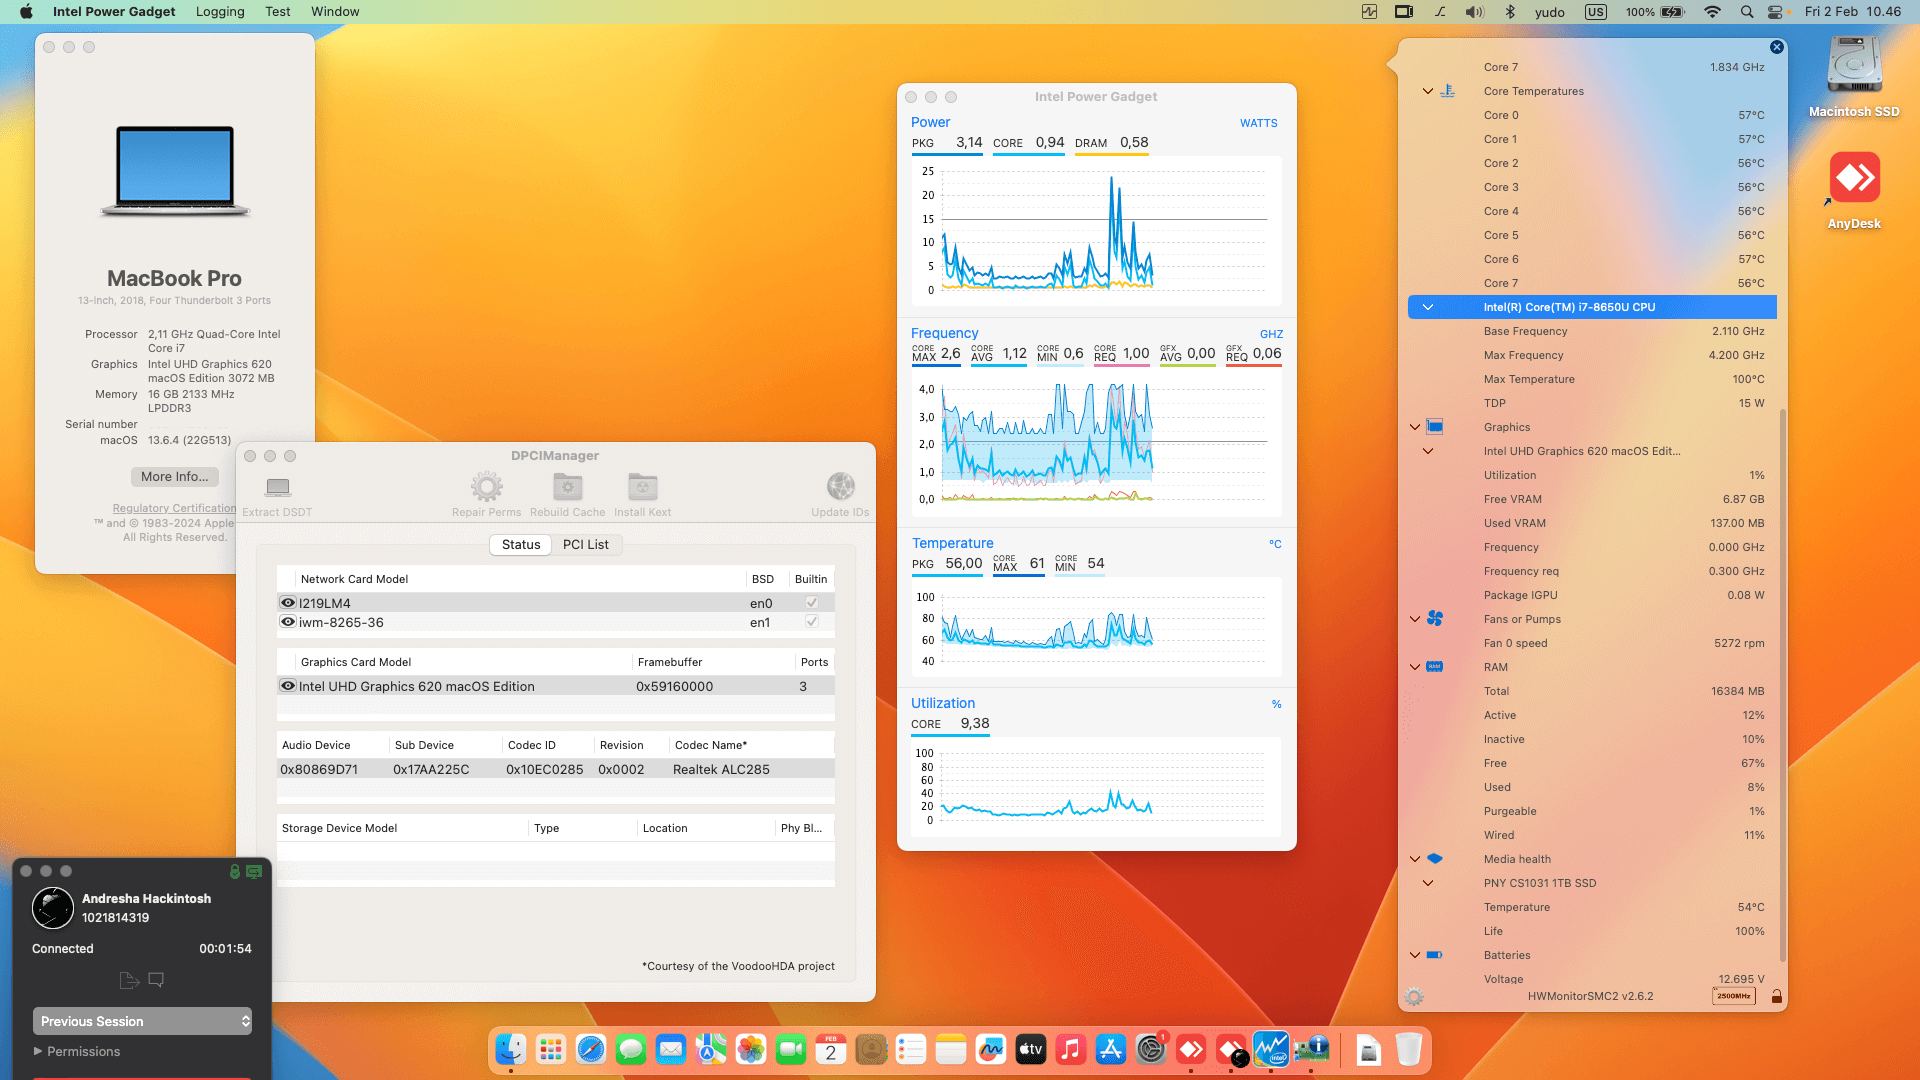Screen dimensions: 1920x1080
Task: Toggle °C unit in Temperature section
Action: point(1275,544)
